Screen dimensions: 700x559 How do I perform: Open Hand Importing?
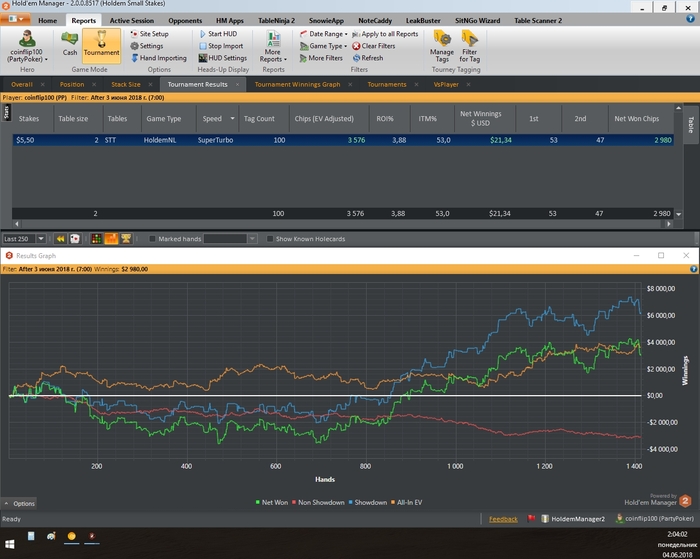(x=158, y=58)
